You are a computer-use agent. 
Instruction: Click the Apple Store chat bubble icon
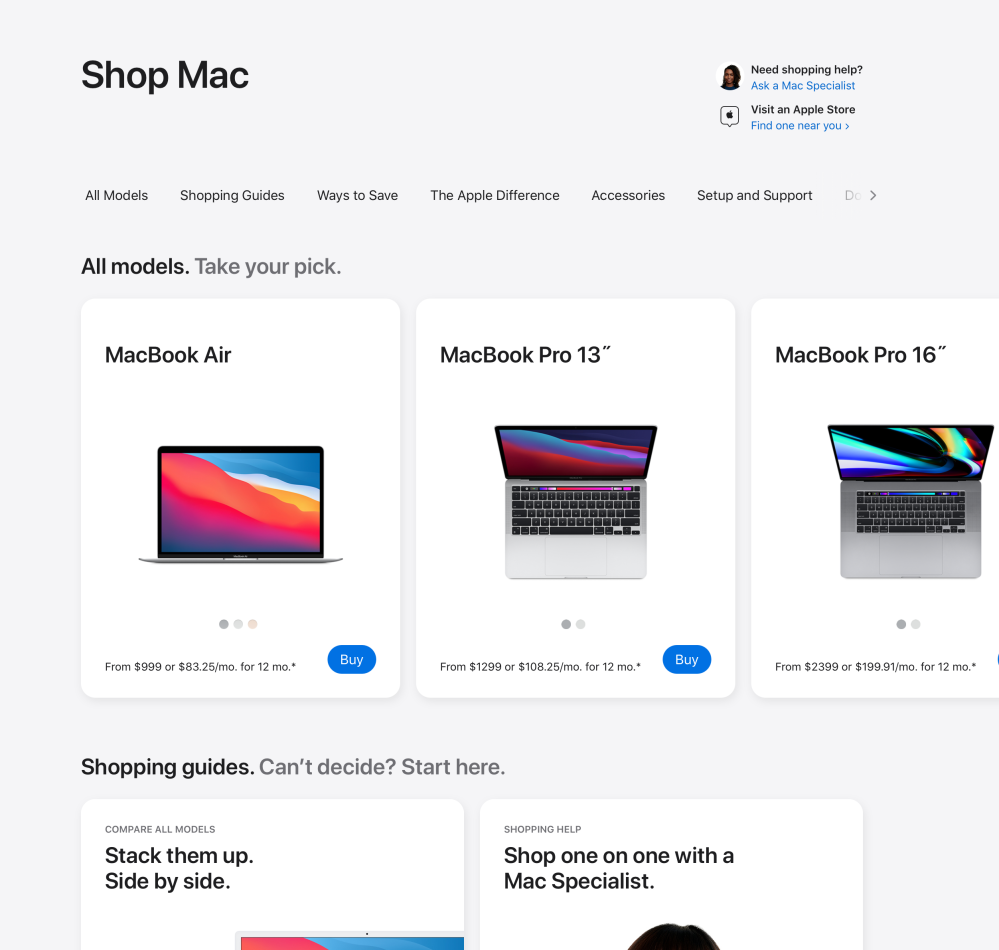729,117
